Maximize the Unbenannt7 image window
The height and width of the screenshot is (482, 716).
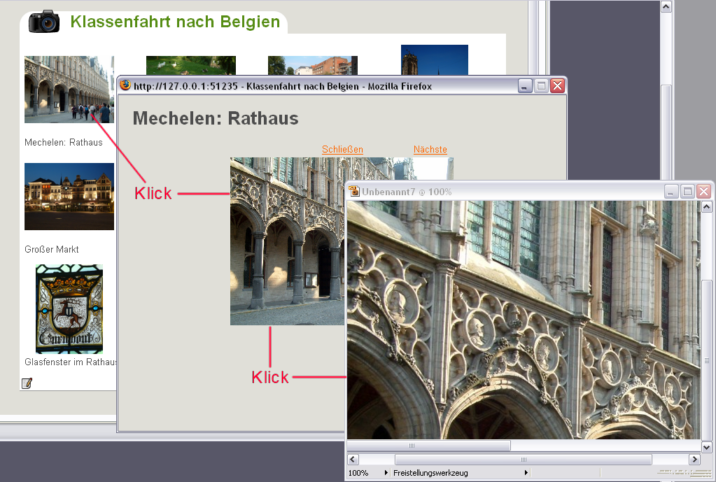pos(687,191)
